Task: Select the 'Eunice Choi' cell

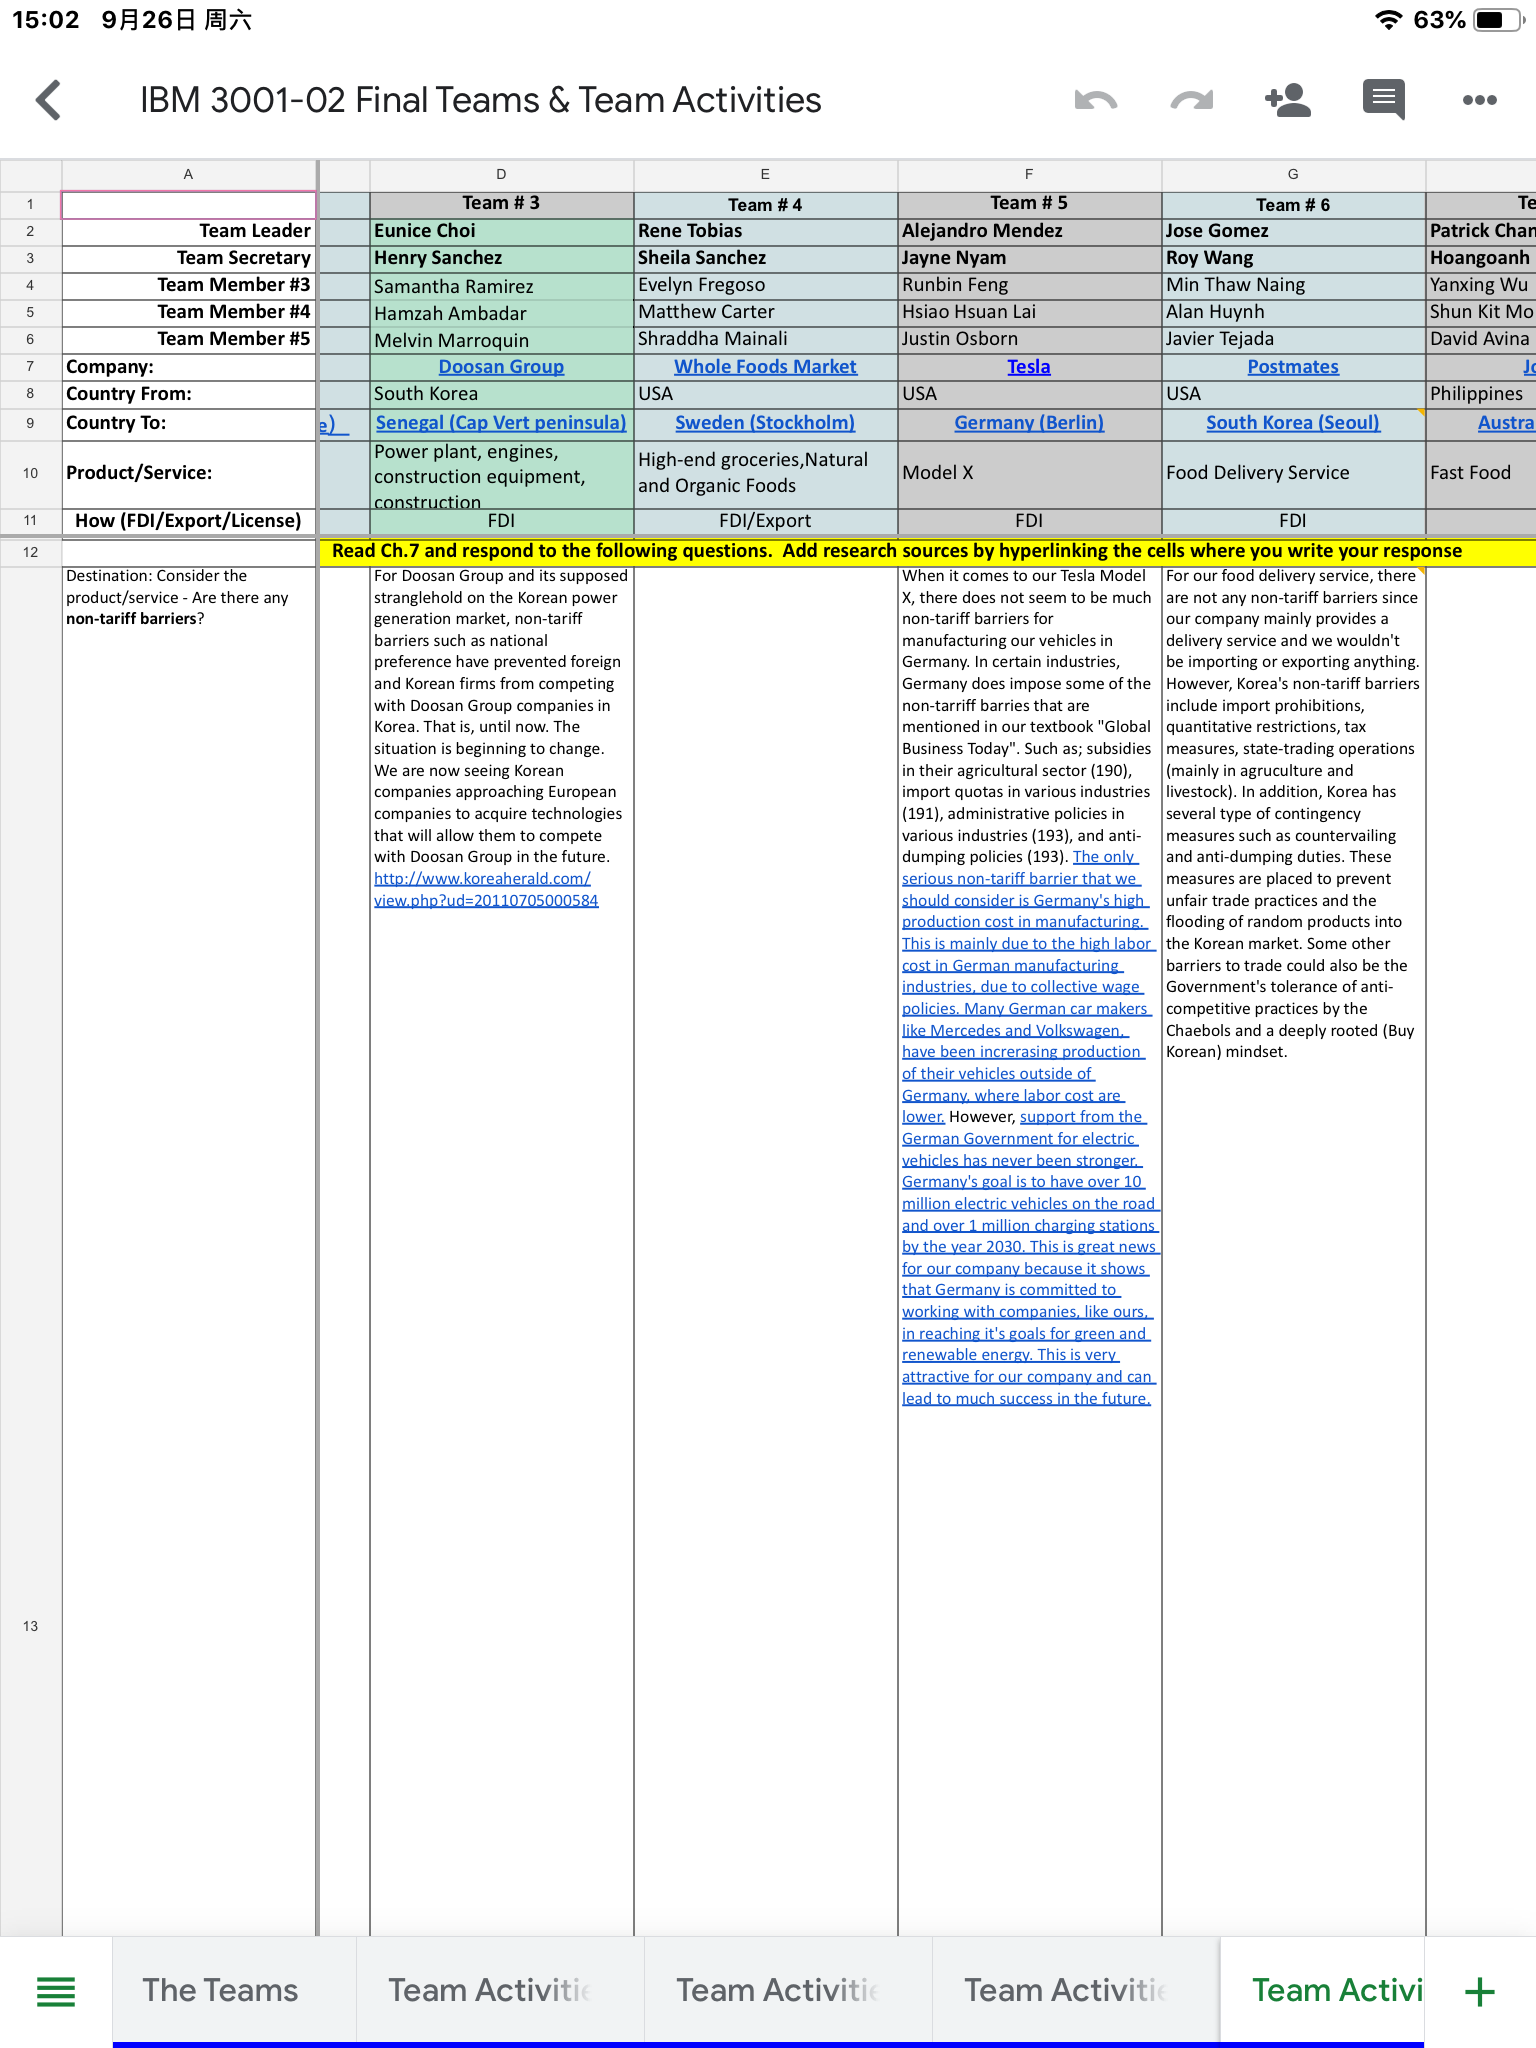Action: pos(501,231)
